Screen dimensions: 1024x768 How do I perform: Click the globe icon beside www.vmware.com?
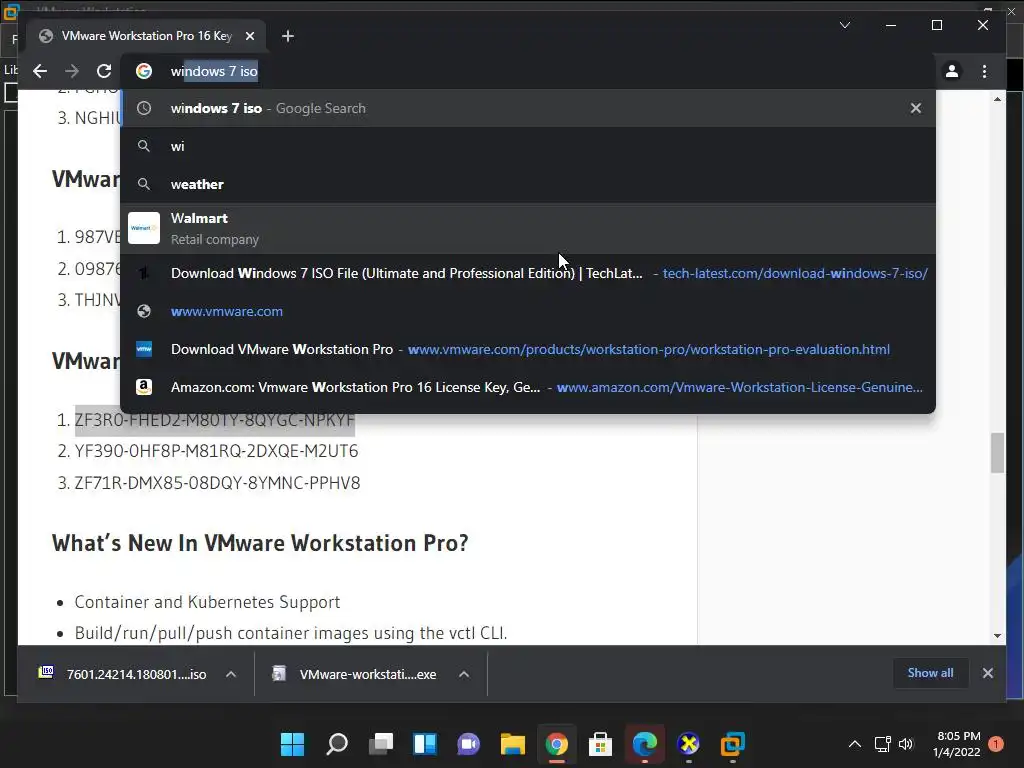(144, 312)
